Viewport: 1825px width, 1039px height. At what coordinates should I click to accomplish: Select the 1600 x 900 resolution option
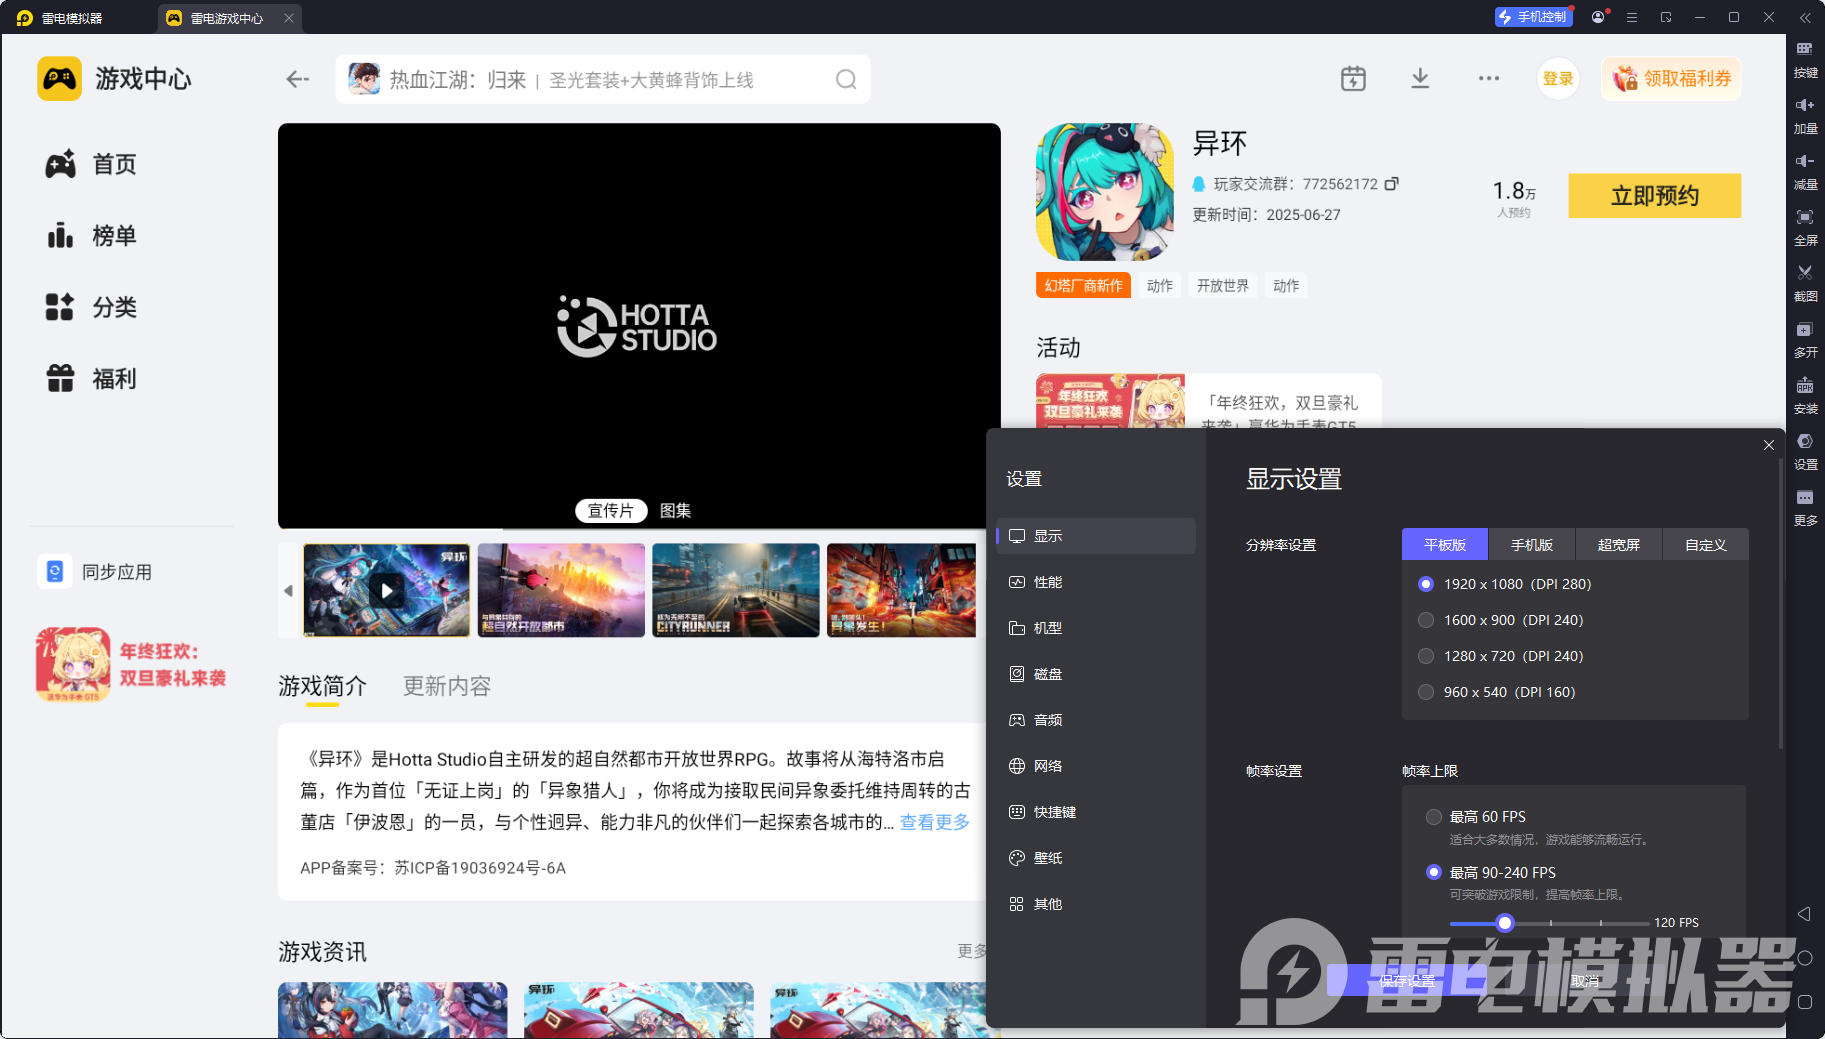[x=1426, y=620]
